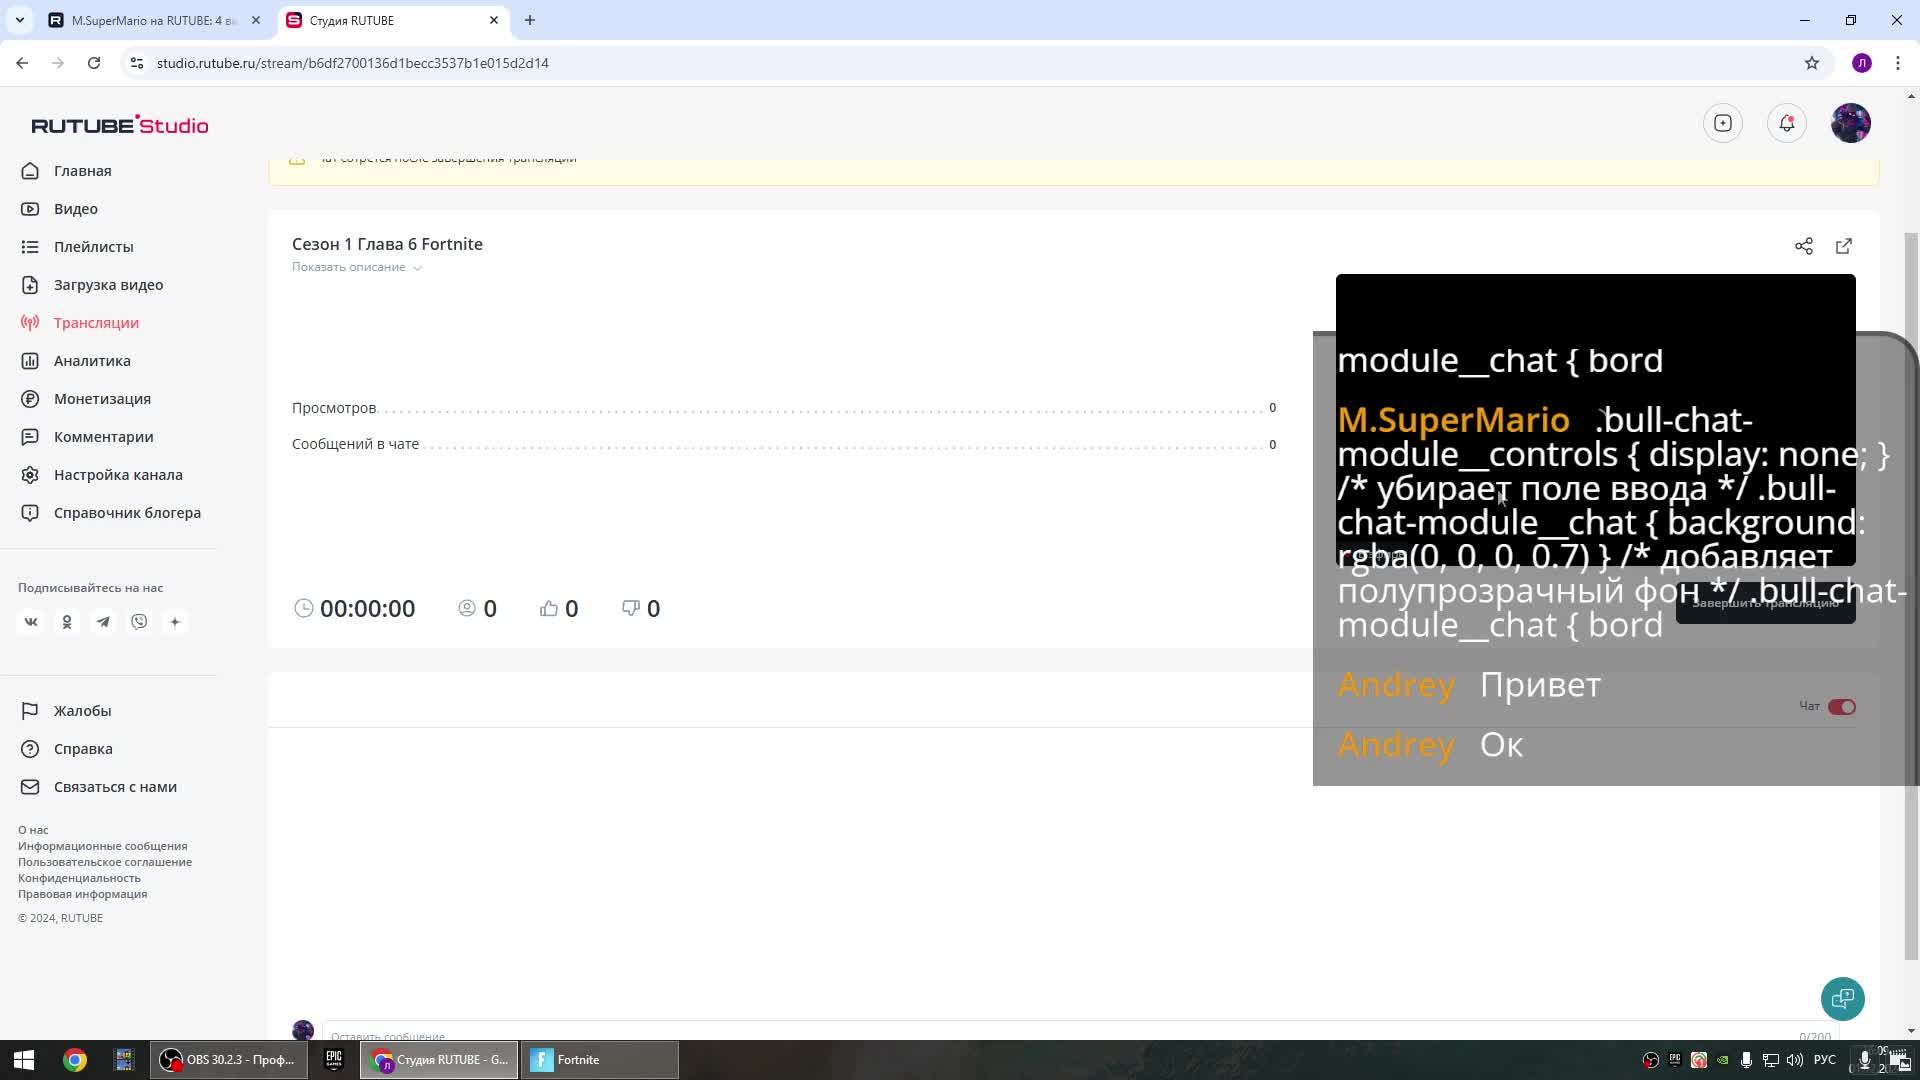The width and height of the screenshot is (1920, 1080).
Task: Open the tab search dropdown arrow
Action: 19,20
